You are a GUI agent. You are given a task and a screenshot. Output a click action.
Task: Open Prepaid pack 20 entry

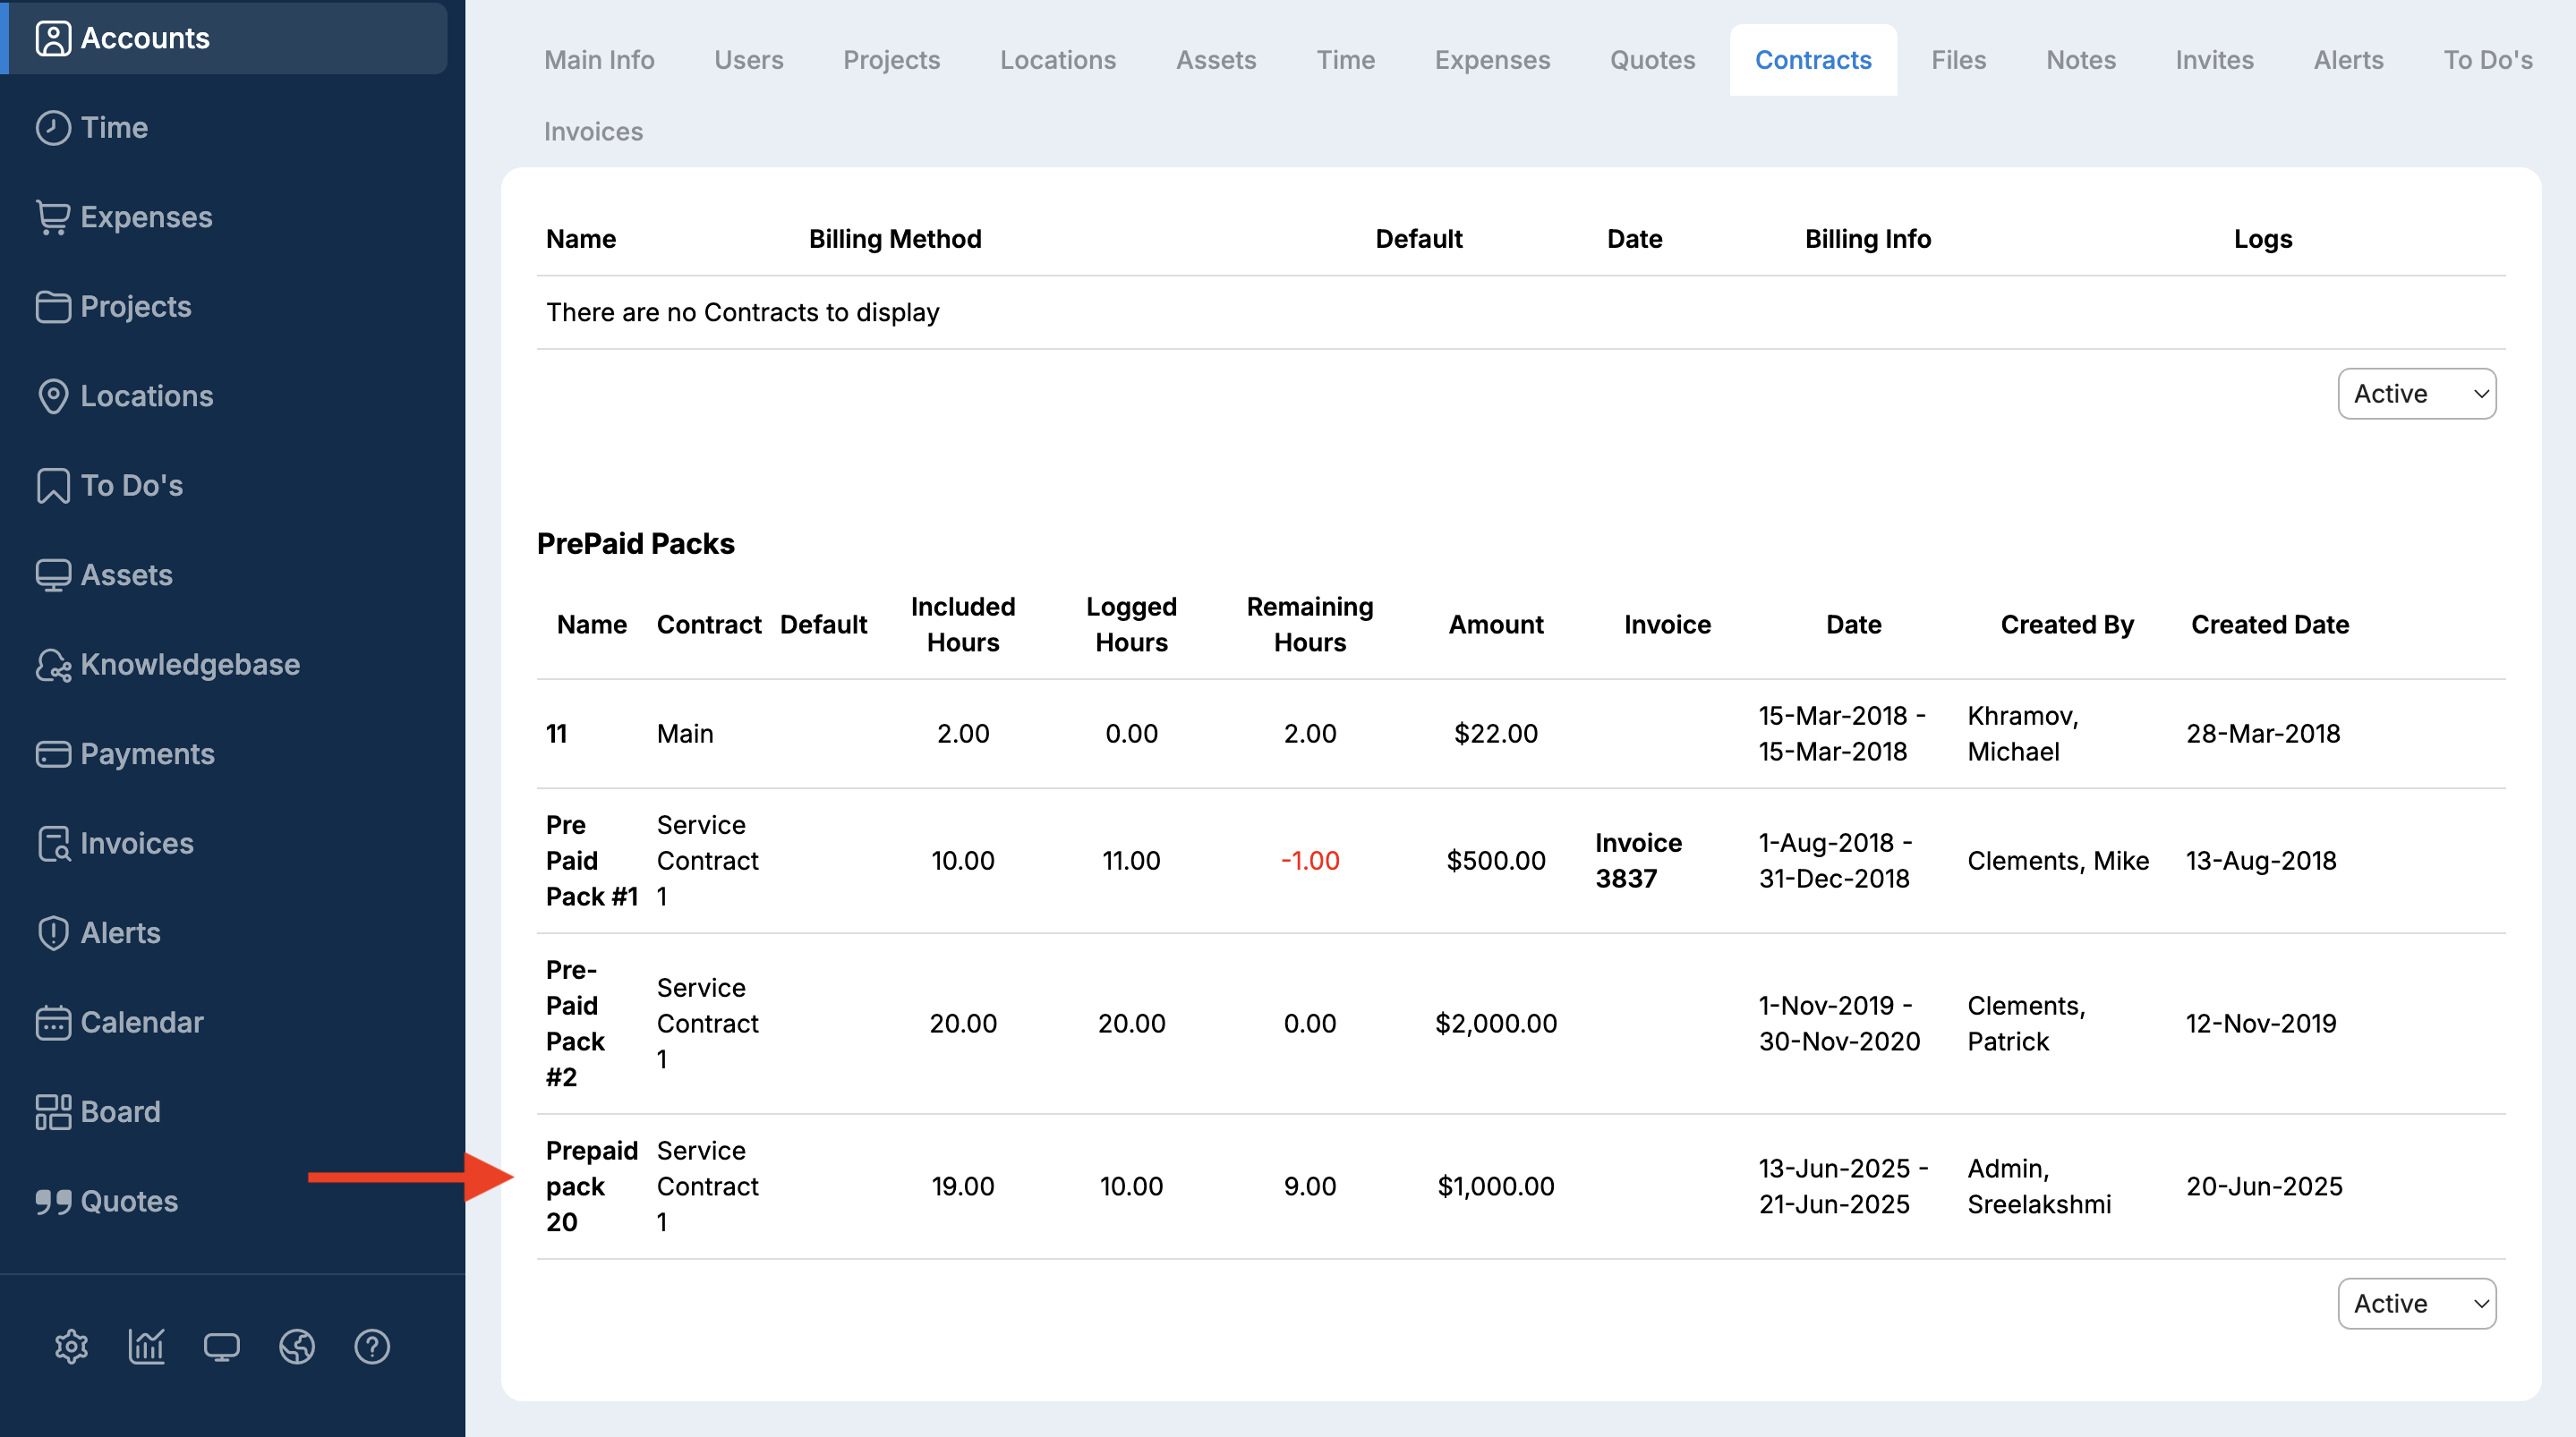pyautogui.click(x=590, y=1186)
